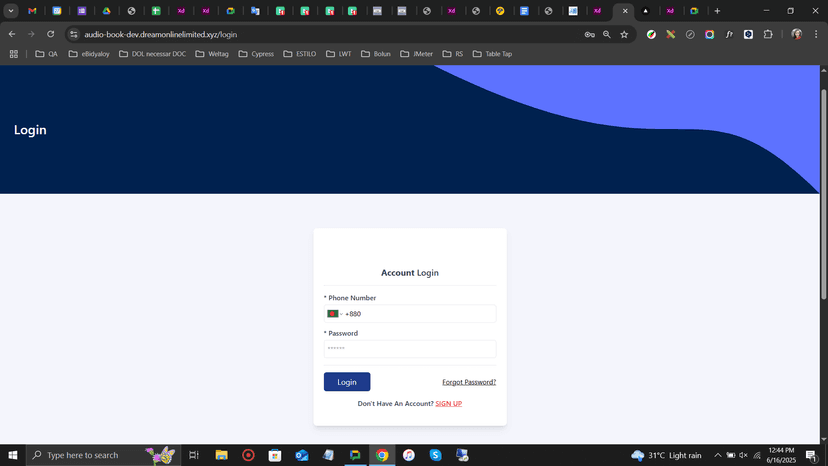Image resolution: width=828 pixels, height=466 pixels.
Task: Reload the page with the refresh icon
Action: (50, 34)
